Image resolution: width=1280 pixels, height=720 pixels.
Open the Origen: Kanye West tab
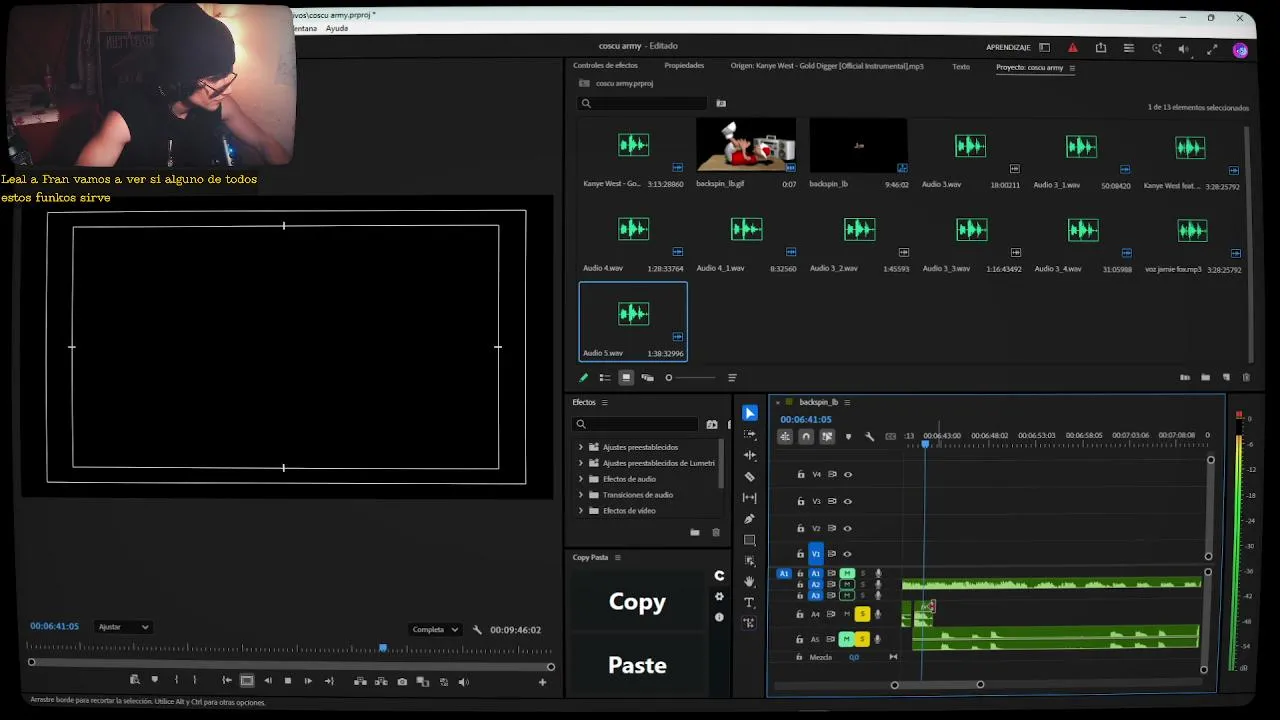click(827, 66)
